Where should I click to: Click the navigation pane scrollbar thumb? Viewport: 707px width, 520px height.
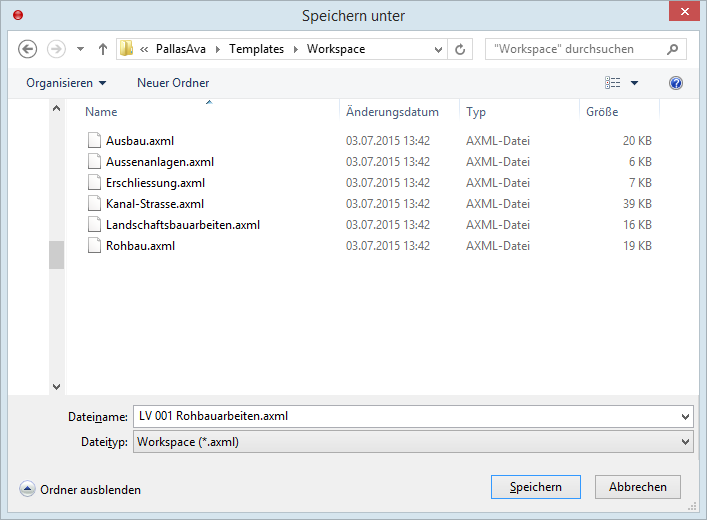pos(56,255)
